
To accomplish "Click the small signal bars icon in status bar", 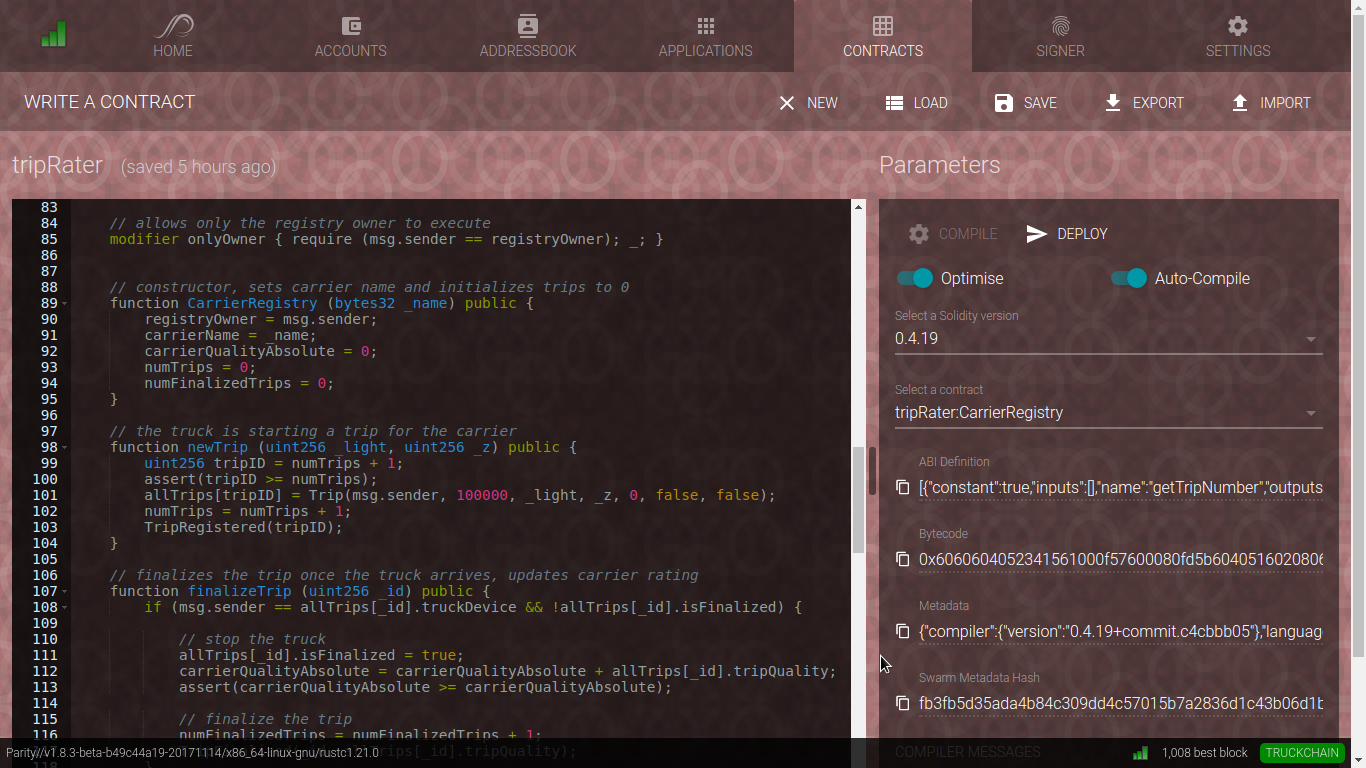I will click(1140, 753).
